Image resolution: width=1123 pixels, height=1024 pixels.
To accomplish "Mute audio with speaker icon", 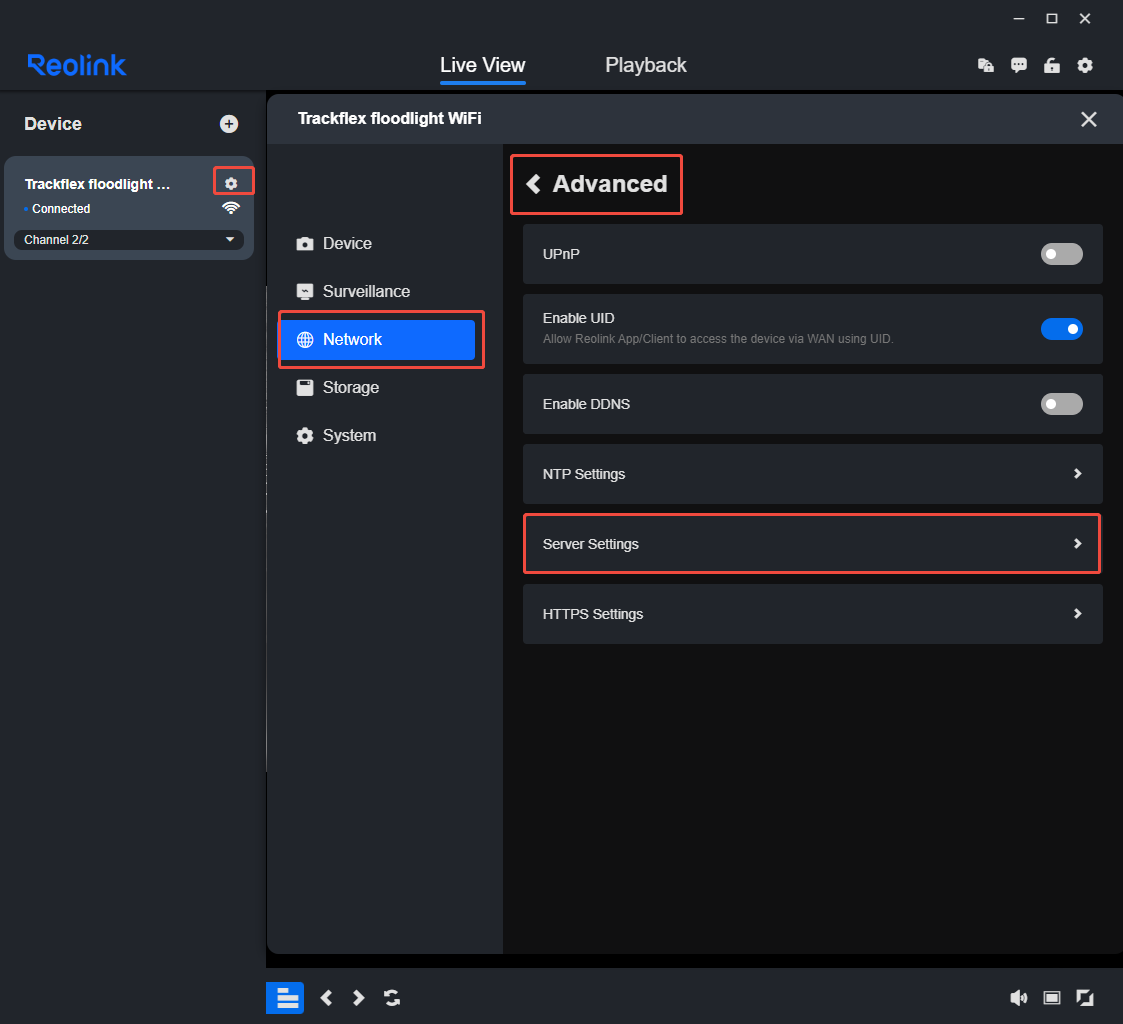I will [x=1018, y=998].
